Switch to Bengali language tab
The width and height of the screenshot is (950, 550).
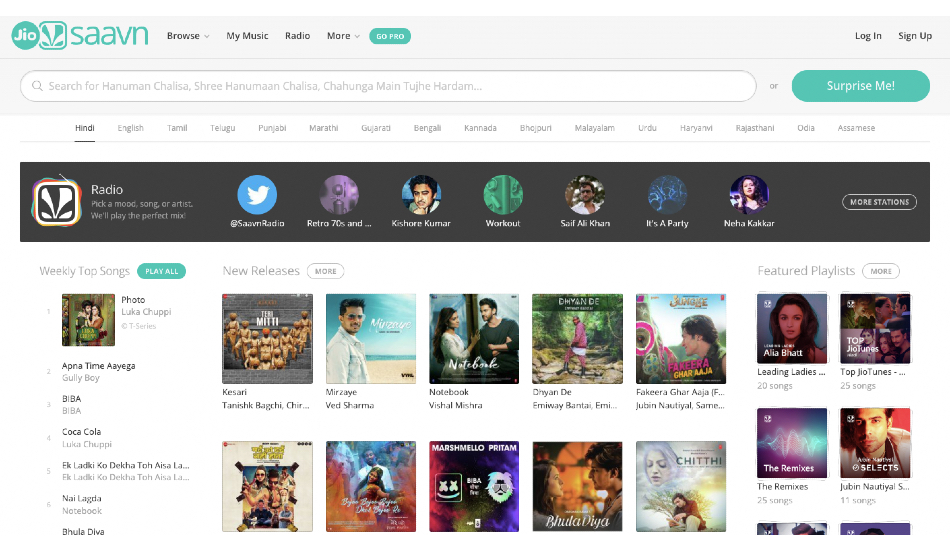click(427, 128)
